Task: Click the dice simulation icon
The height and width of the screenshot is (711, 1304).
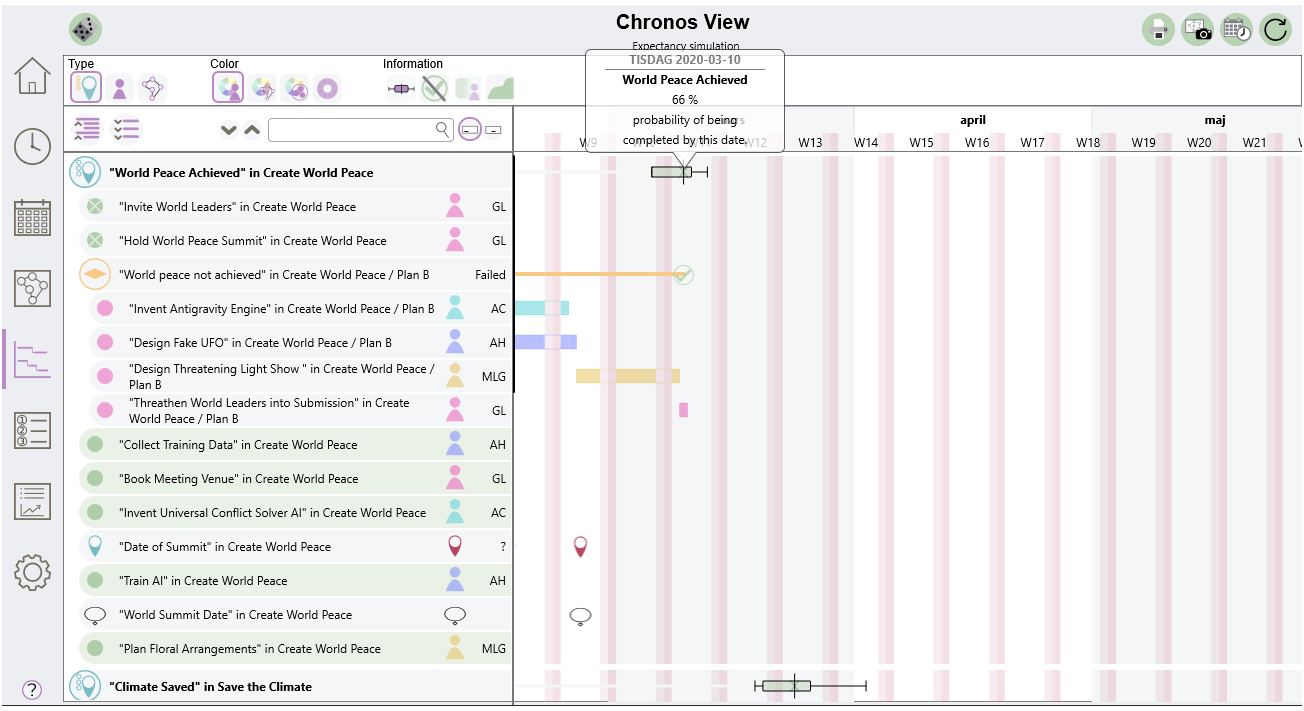Action: 86,30
